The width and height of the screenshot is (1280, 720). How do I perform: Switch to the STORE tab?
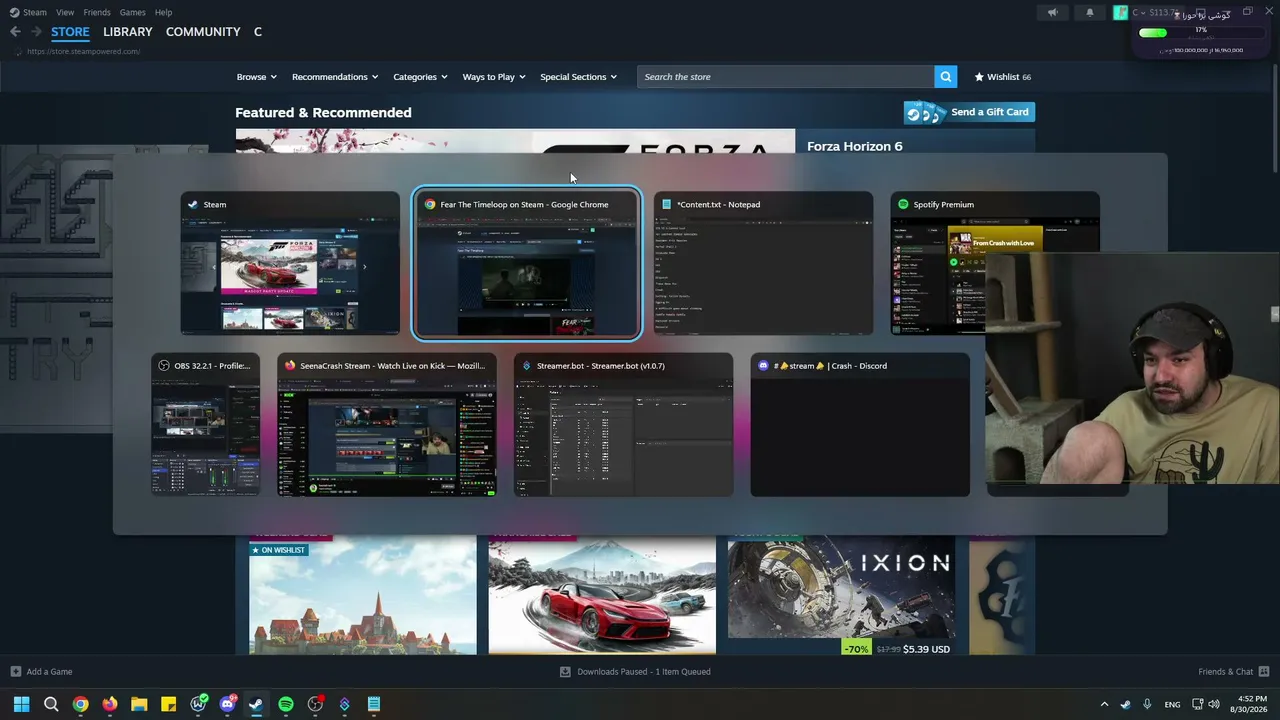pyautogui.click(x=70, y=32)
